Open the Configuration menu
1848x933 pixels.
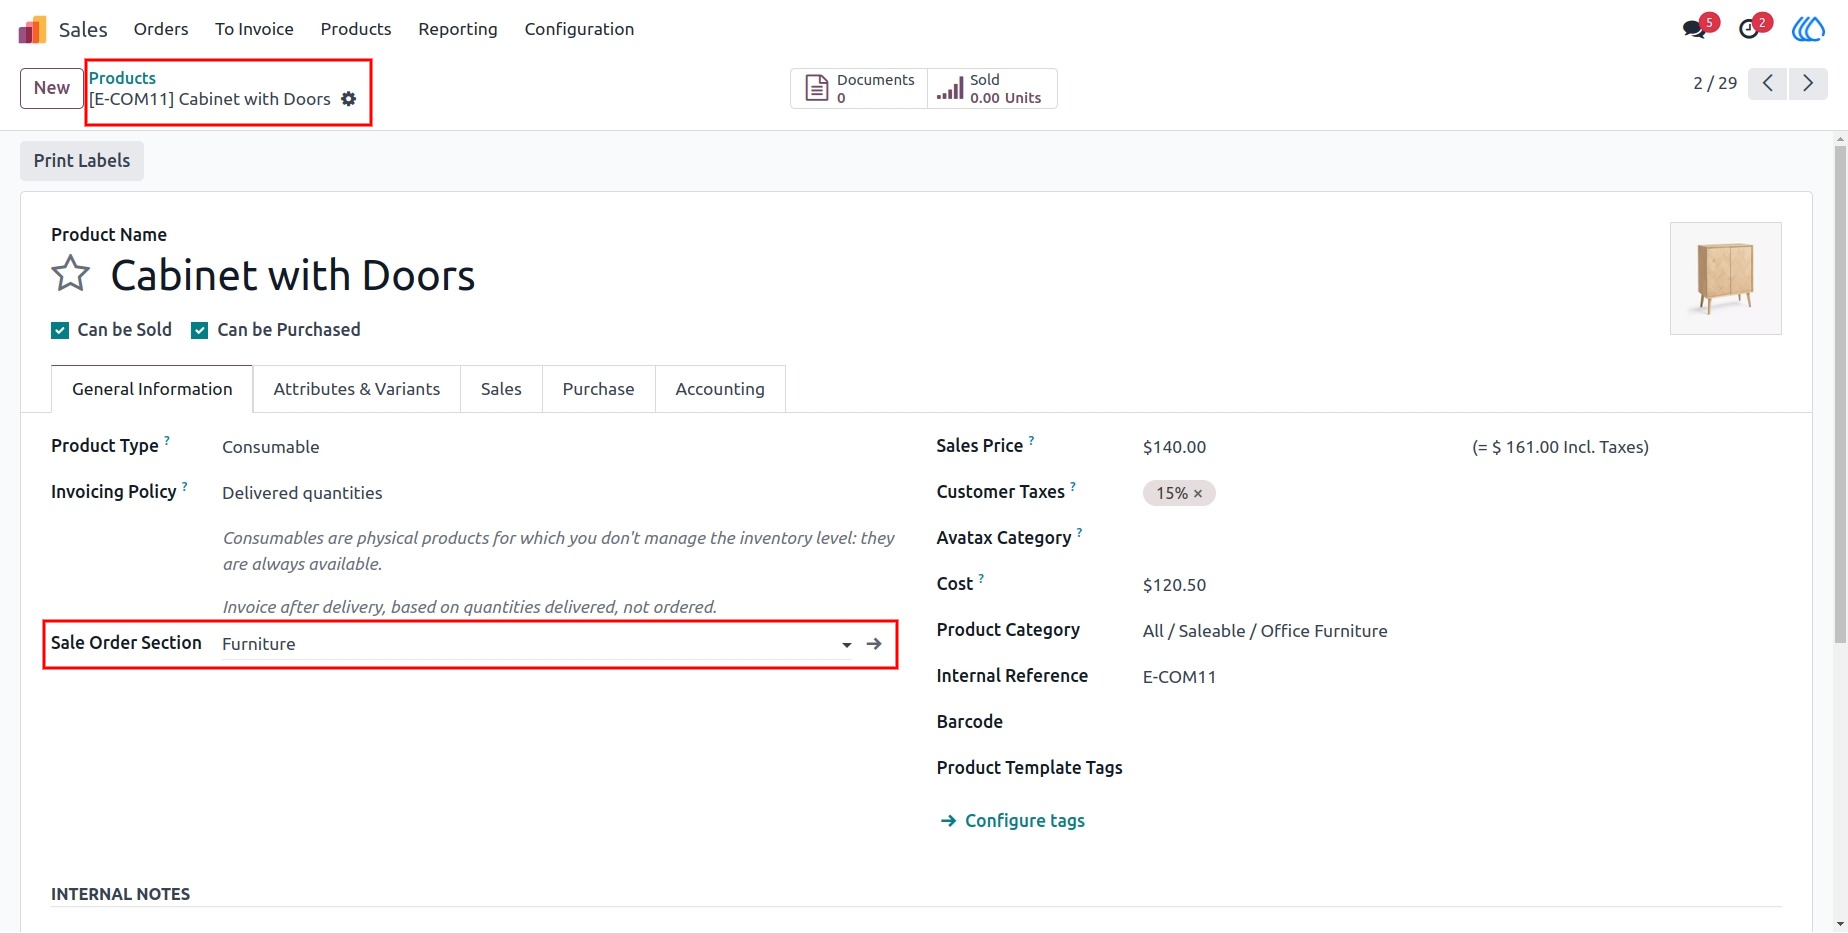tap(580, 29)
